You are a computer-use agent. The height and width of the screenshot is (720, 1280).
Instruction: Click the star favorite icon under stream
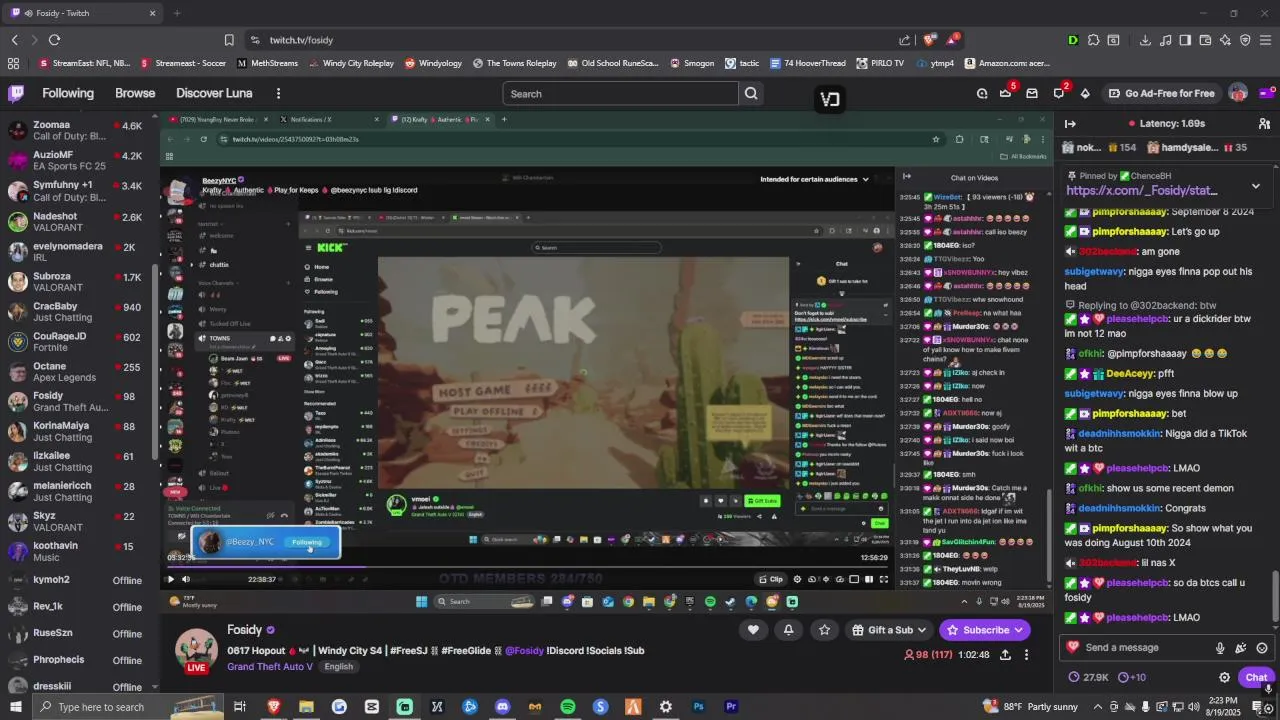[x=824, y=630]
